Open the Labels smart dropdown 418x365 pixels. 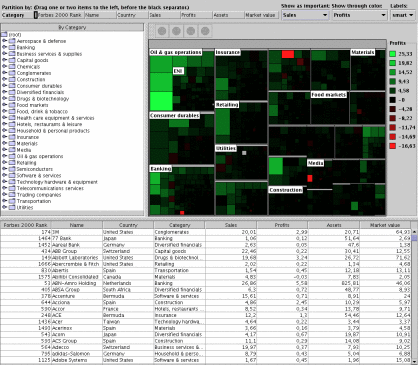402,15
